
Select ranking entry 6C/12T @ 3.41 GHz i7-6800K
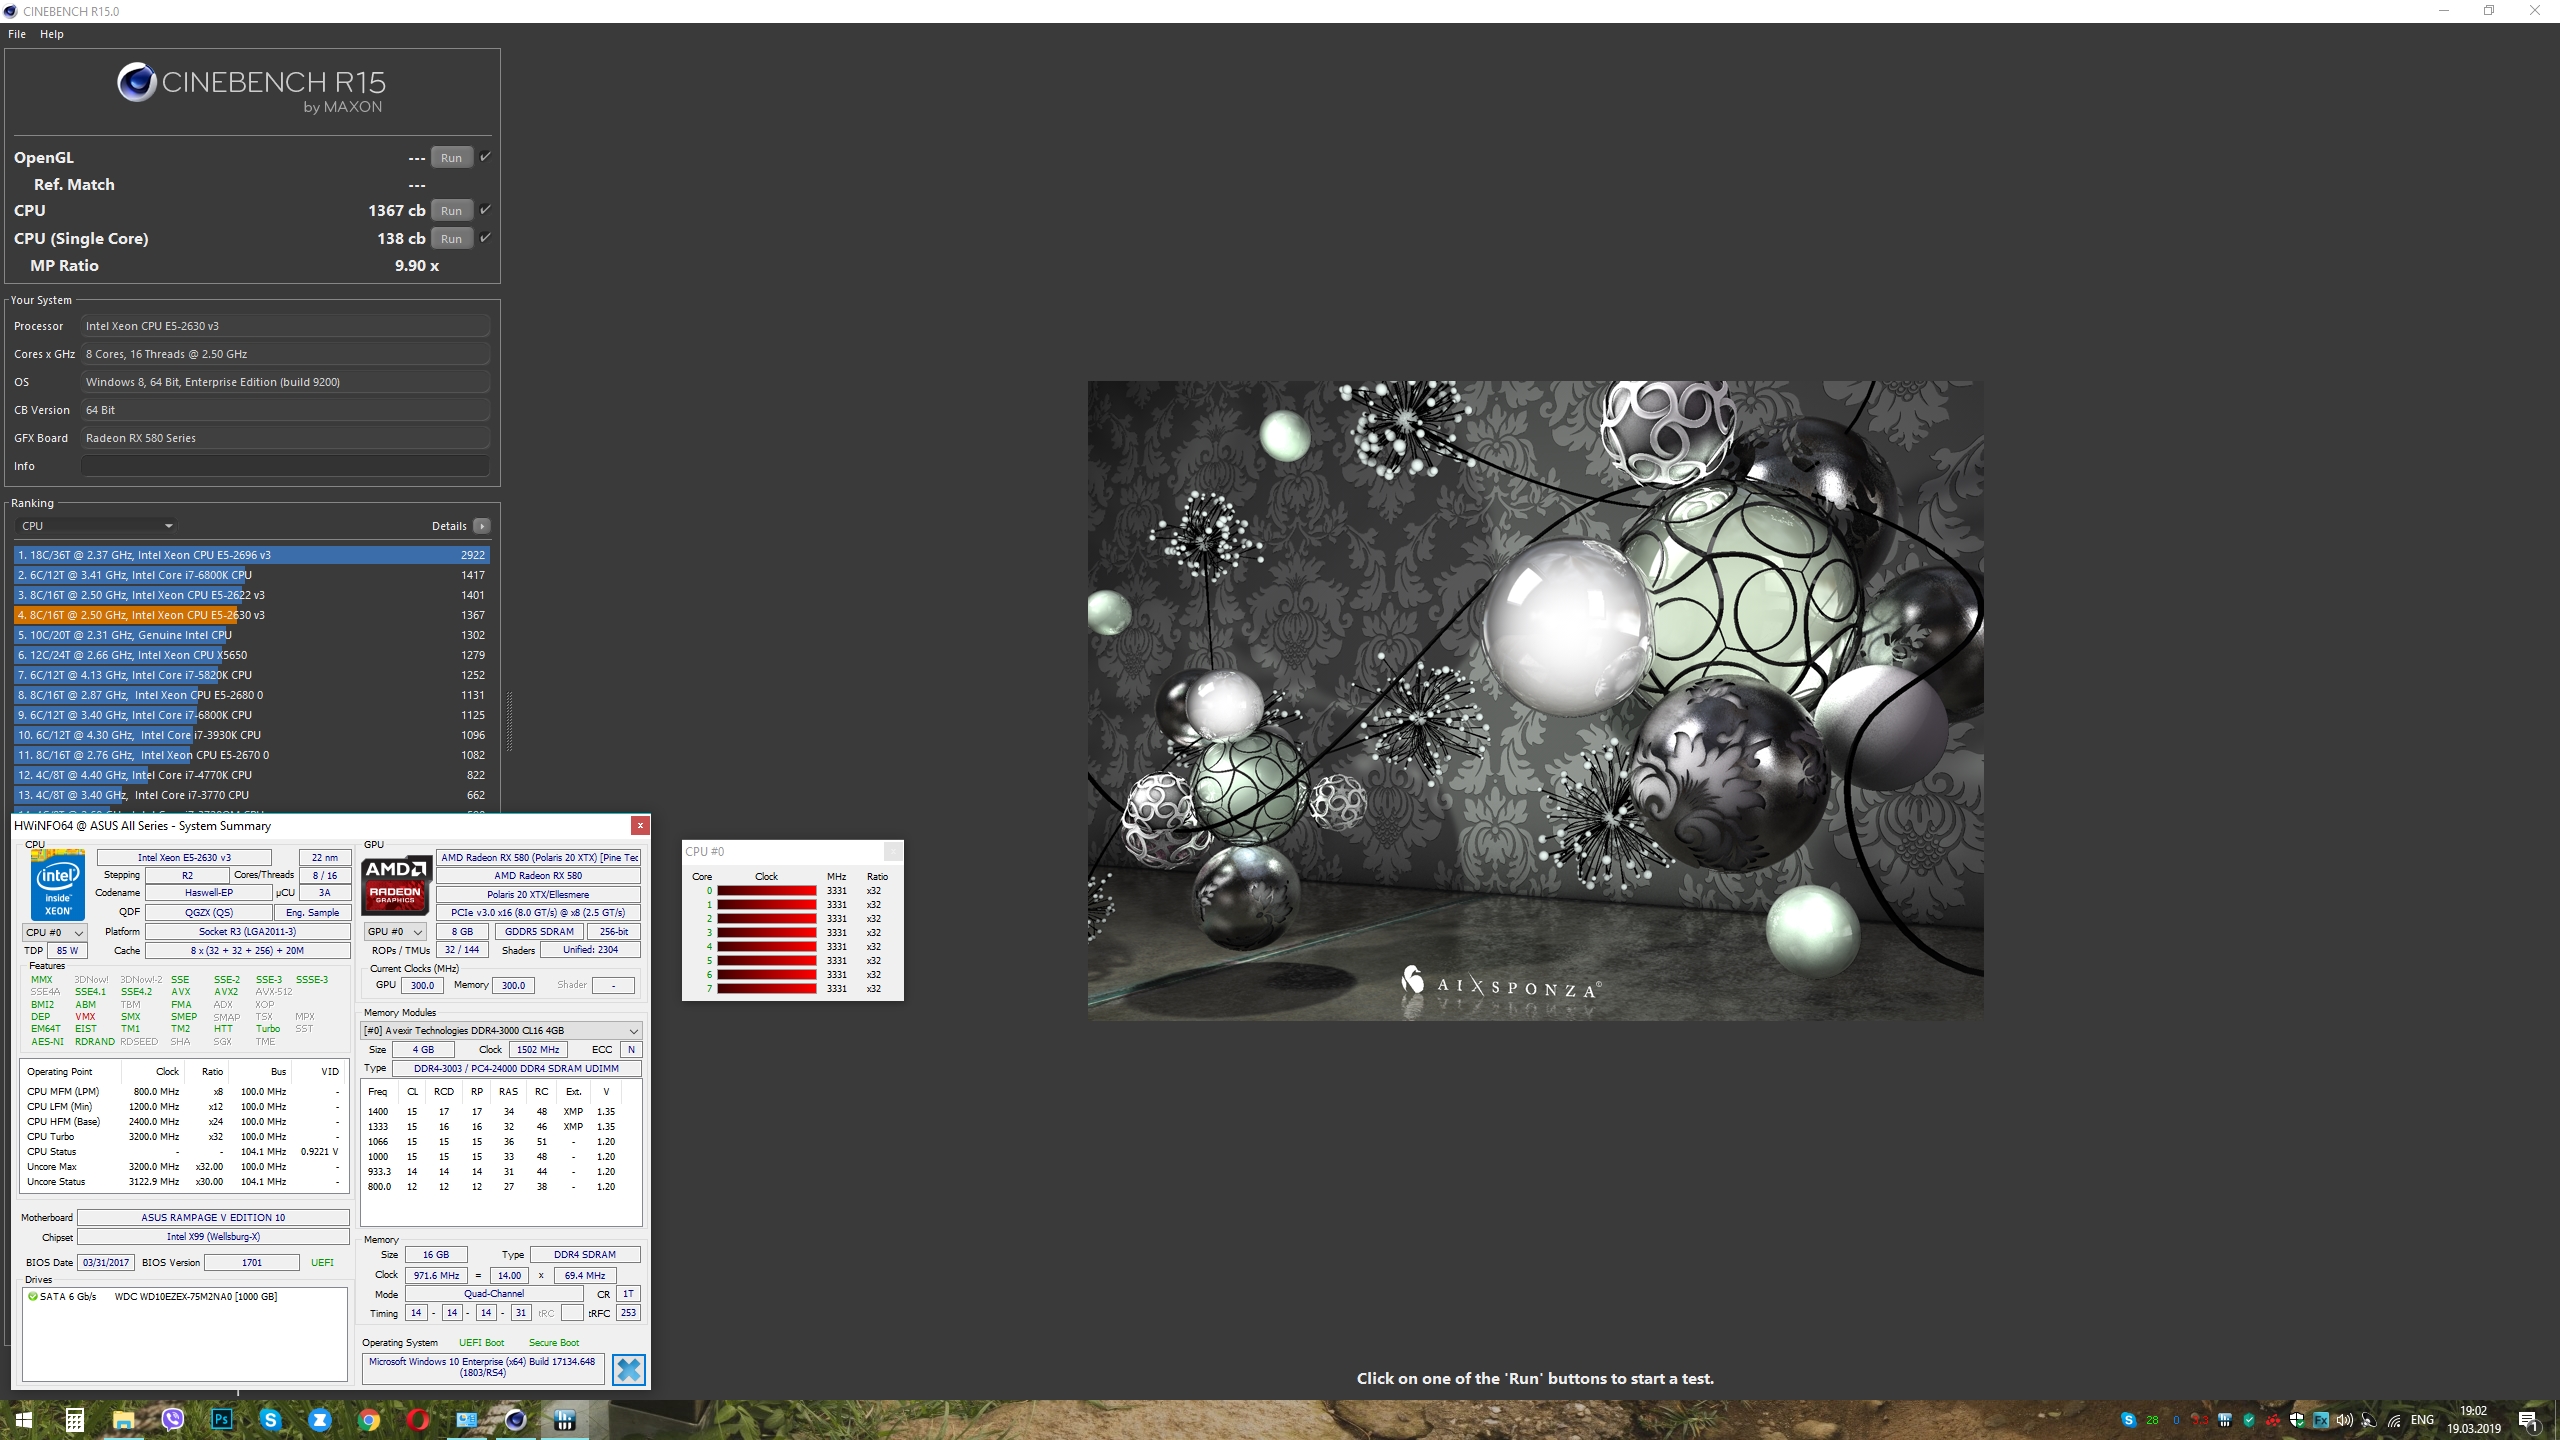tap(252, 575)
